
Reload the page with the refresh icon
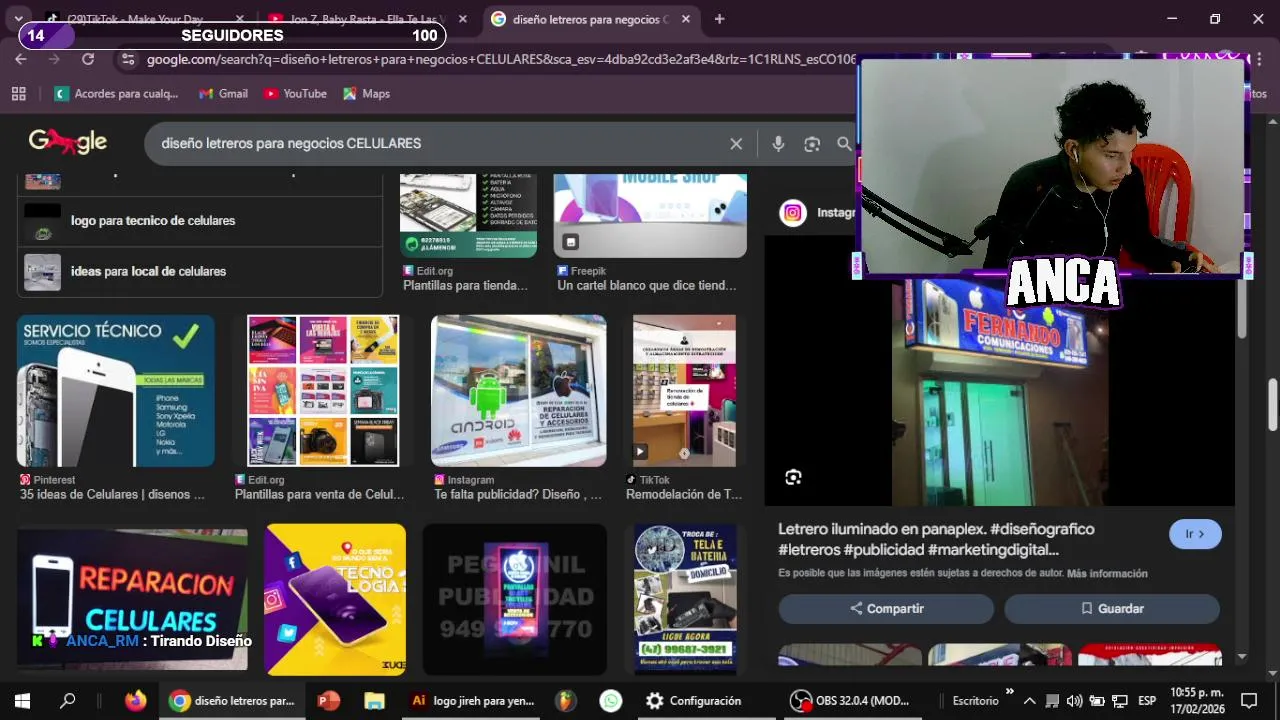click(x=88, y=60)
